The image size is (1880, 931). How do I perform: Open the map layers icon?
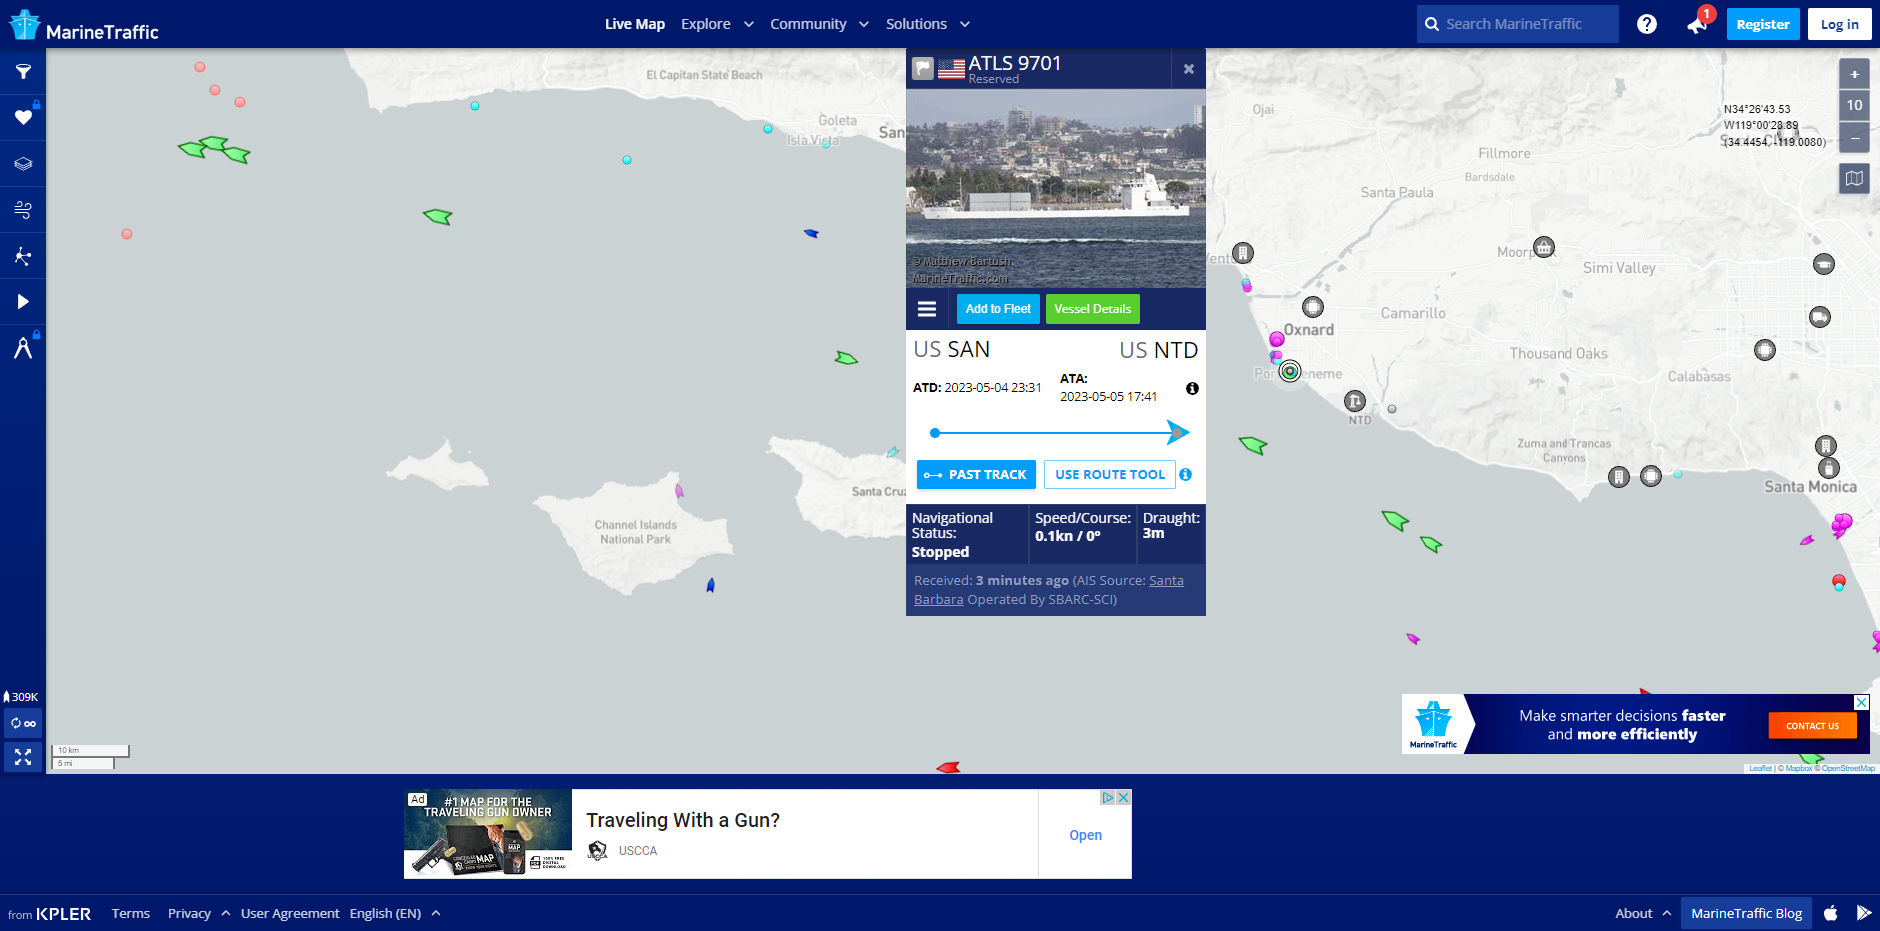point(23,164)
